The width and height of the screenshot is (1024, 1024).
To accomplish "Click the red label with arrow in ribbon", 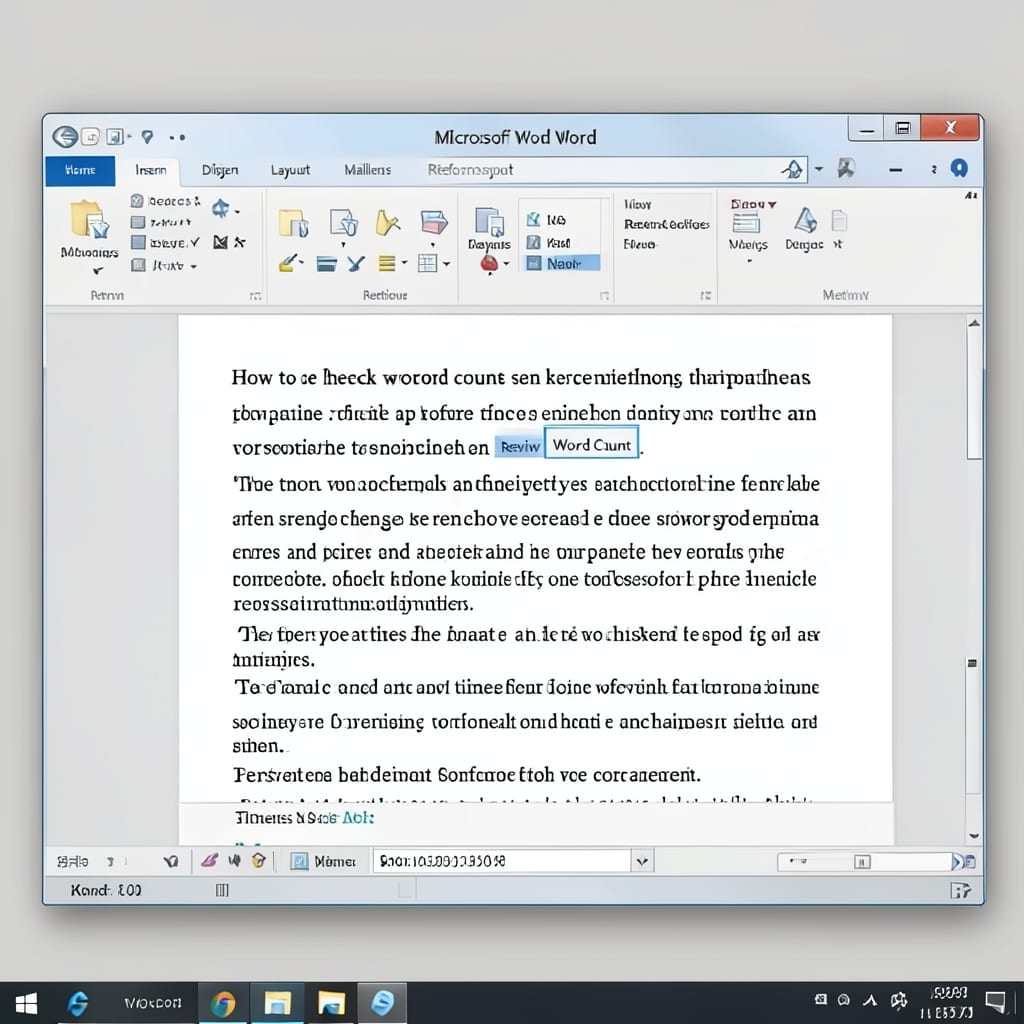I will point(753,204).
